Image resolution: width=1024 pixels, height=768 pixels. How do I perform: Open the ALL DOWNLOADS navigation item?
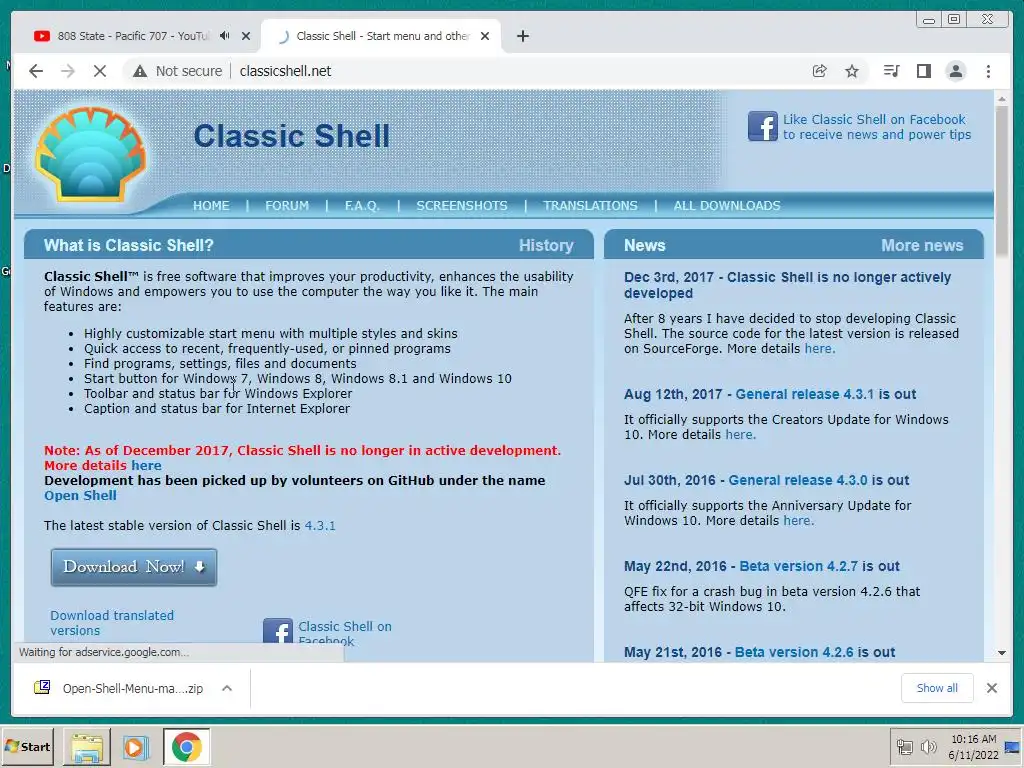tap(727, 206)
